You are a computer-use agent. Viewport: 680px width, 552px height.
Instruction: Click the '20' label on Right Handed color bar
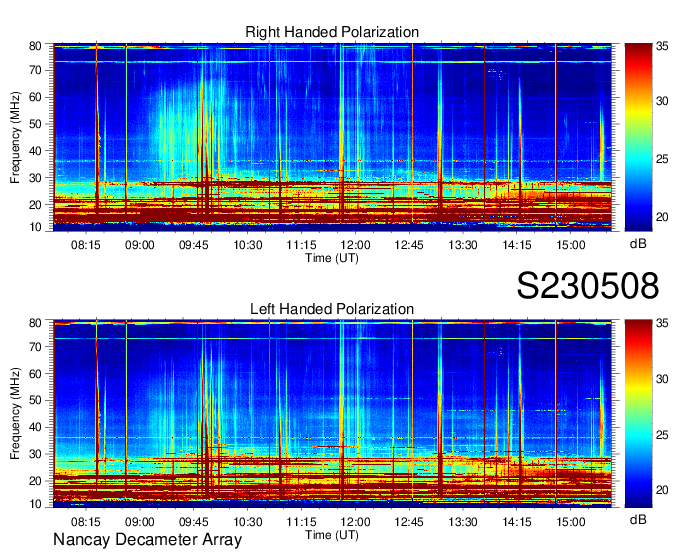click(x=662, y=217)
